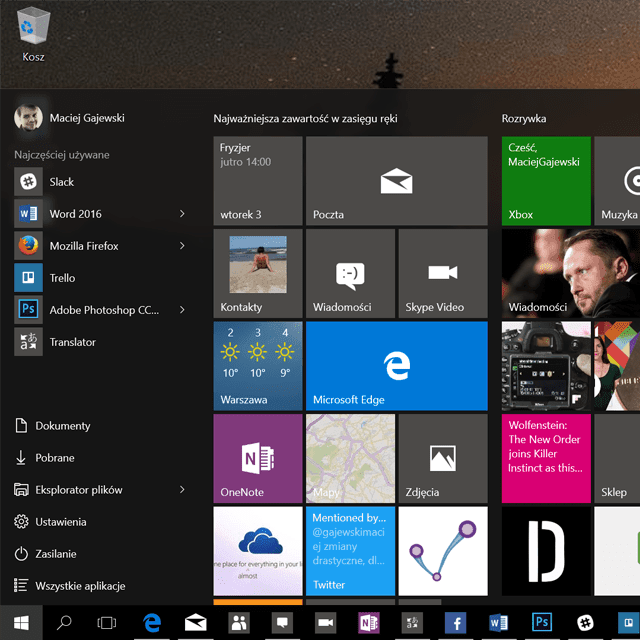Open Edge from the taskbar

tap(152, 622)
